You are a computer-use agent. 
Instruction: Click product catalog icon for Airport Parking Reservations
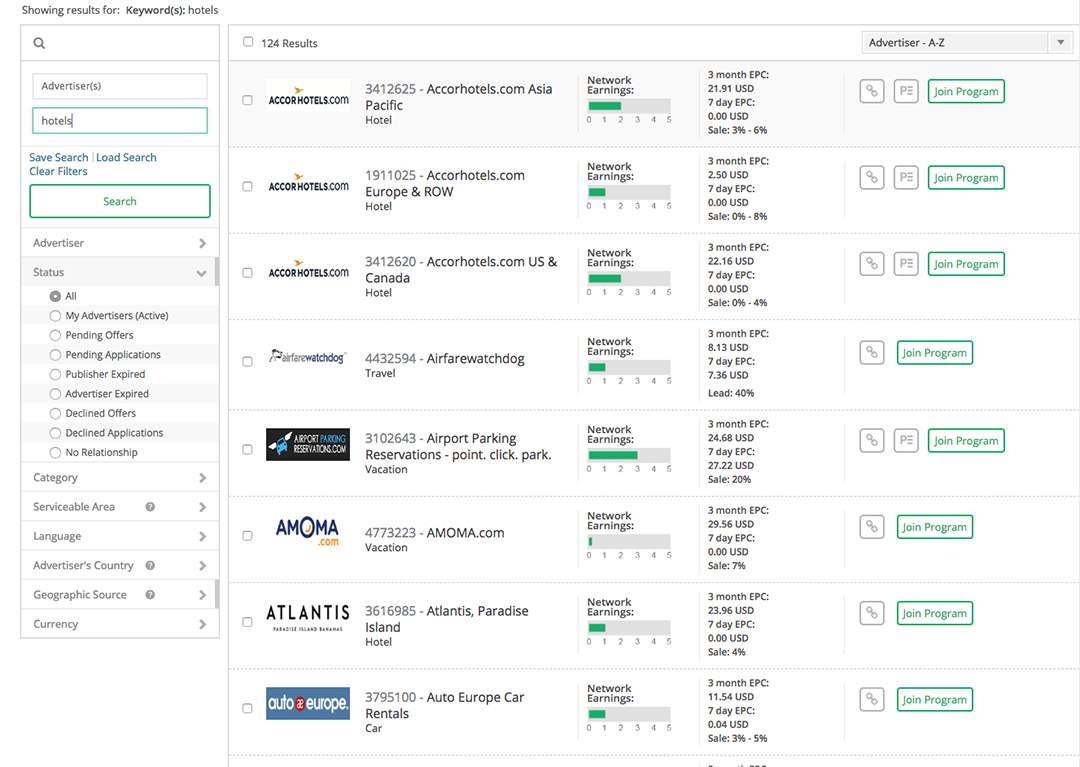(905, 441)
